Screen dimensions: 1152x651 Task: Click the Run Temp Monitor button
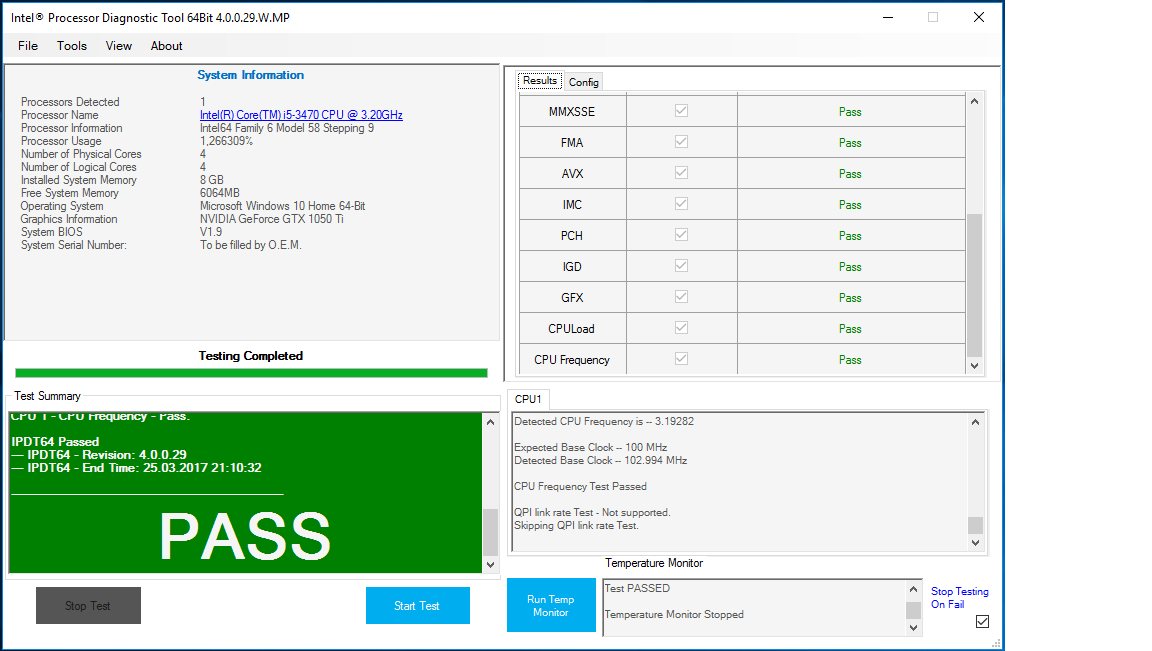[551, 605]
